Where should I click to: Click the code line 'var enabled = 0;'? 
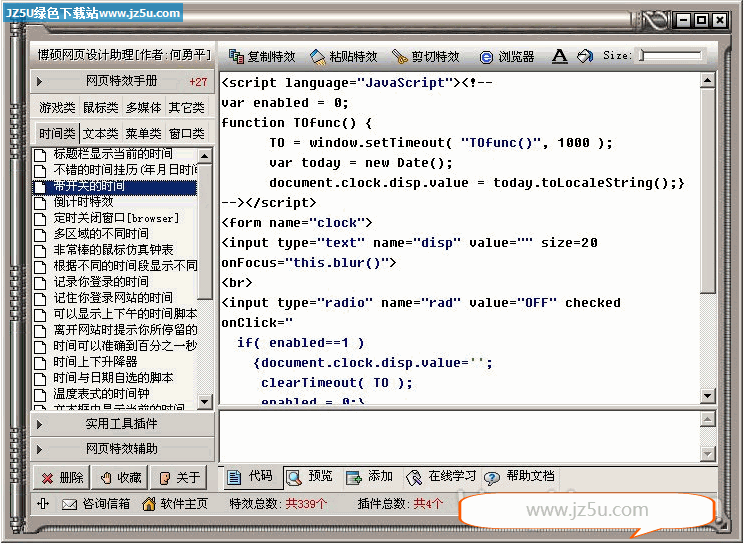pyautogui.click(x=285, y=103)
